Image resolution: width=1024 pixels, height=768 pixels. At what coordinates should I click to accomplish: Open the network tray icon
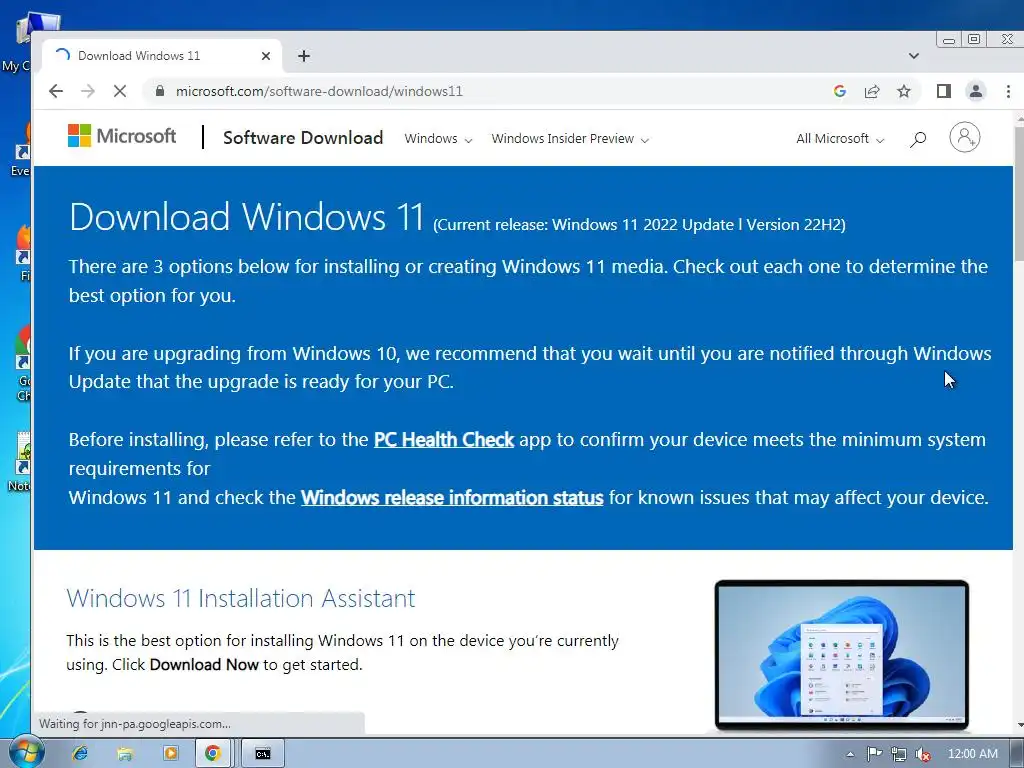[x=899, y=754]
